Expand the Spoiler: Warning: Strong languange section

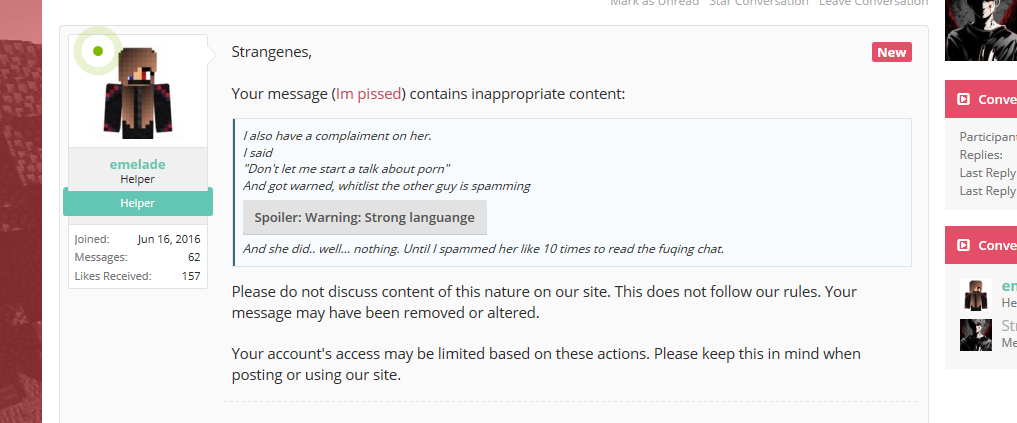point(365,217)
